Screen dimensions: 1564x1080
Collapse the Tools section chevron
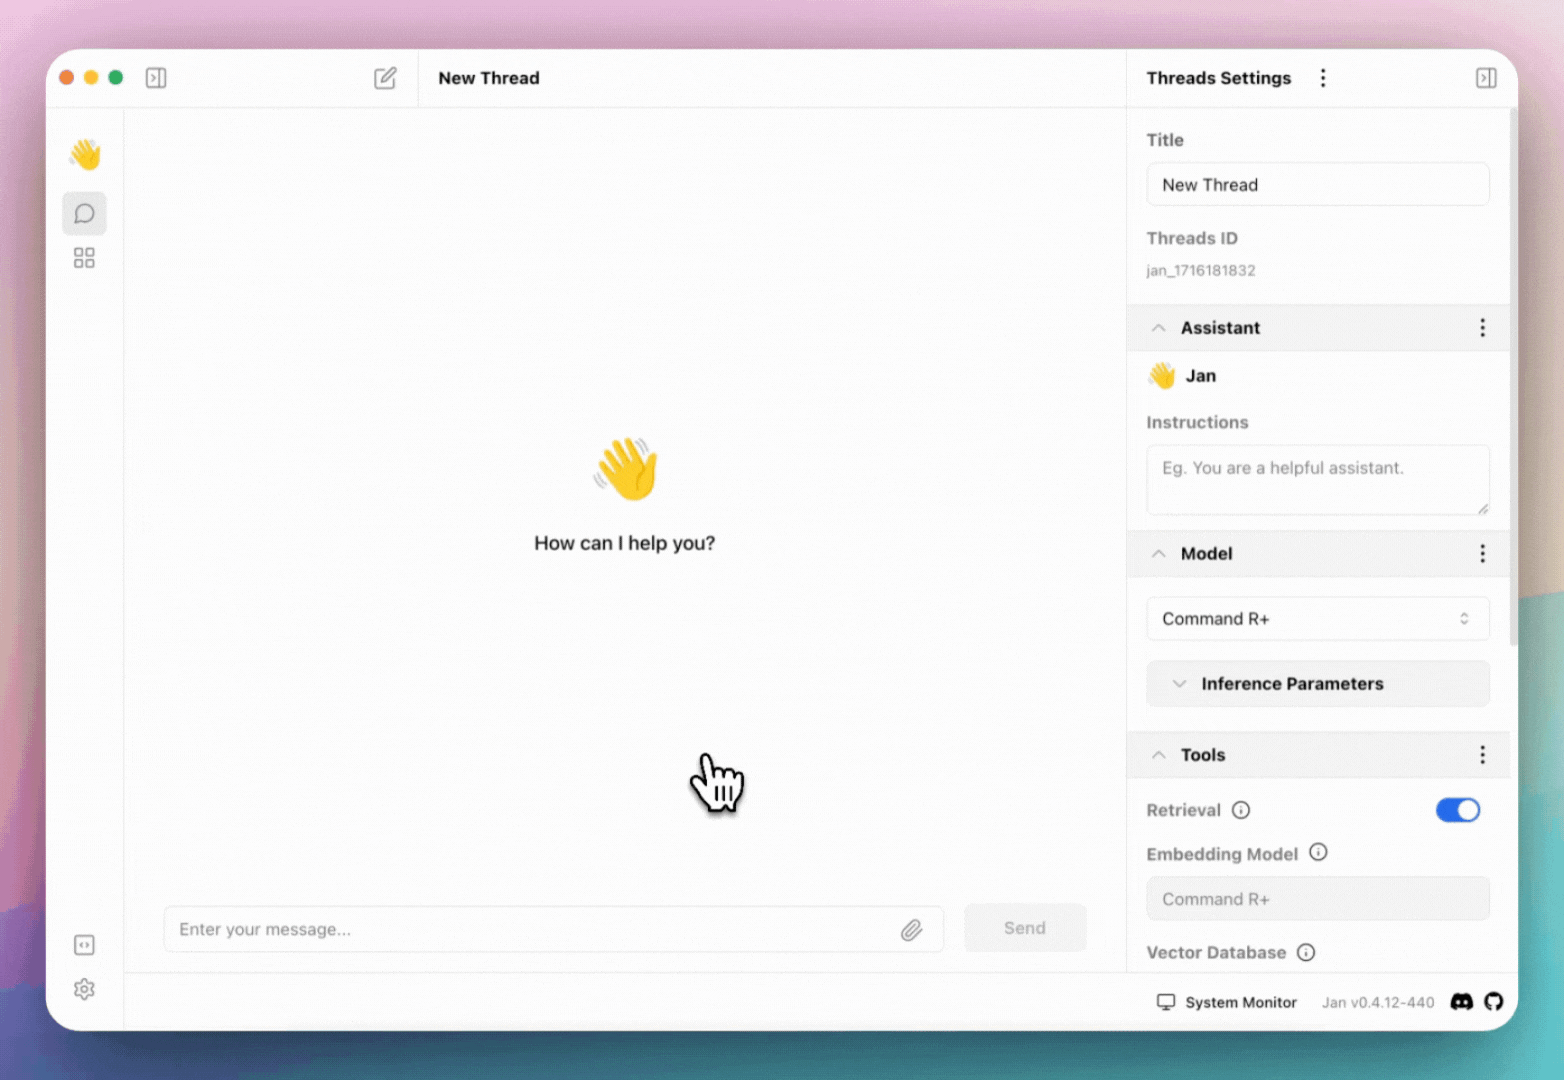(x=1159, y=755)
